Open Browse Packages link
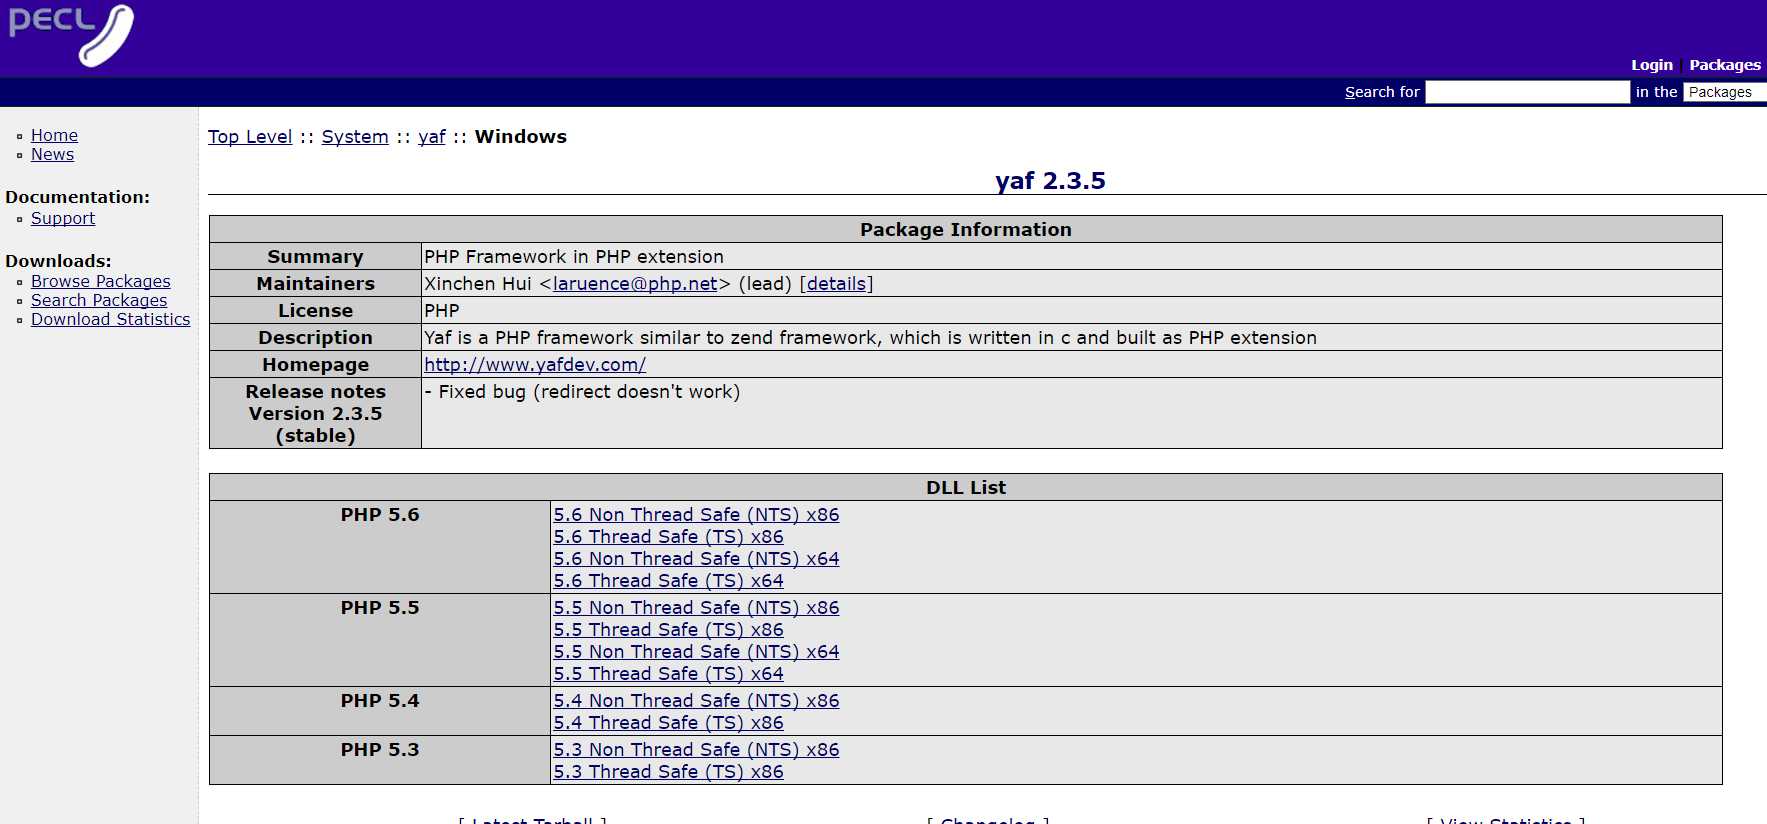 [101, 281]
